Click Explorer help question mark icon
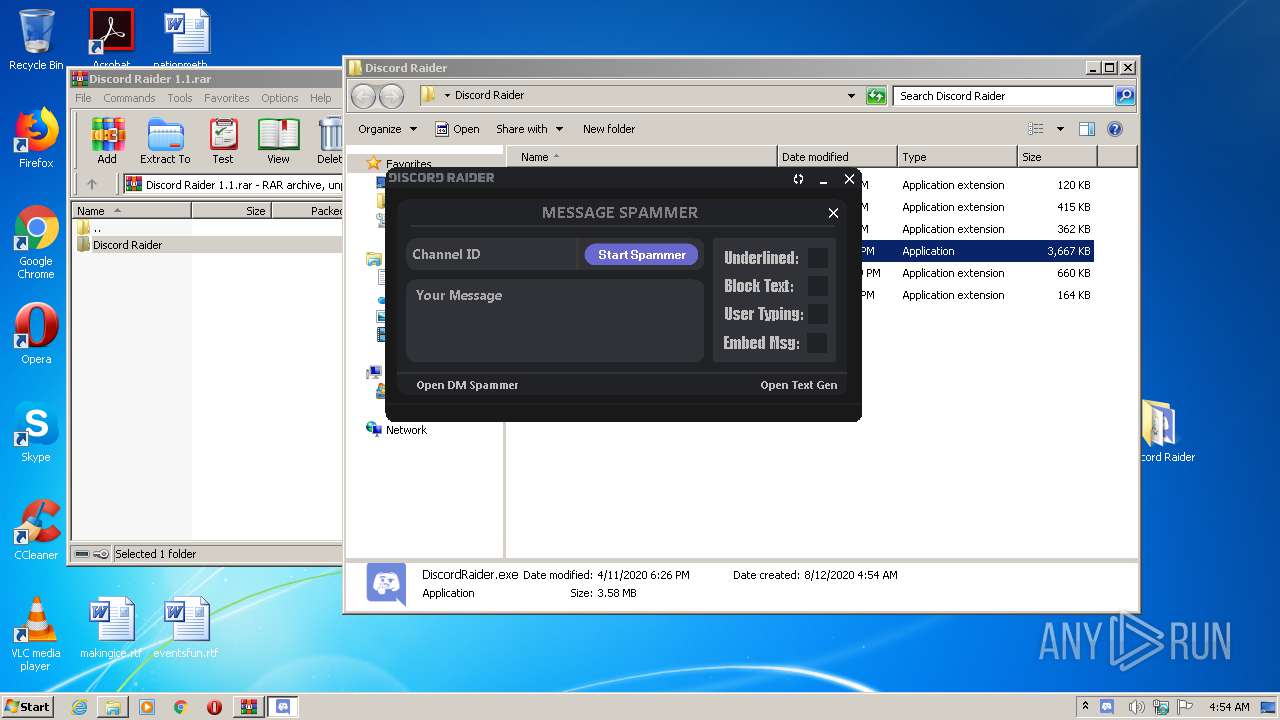 [1115, 129]
